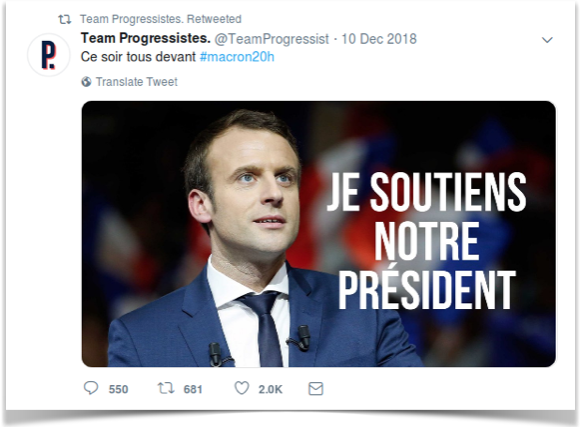Image resolution: width=584 pixels, height=427 pixels.
Task: Click the 'JE SOUTIENS NOTRE PRÉSIDENT' caption
Action: pyautogui.click(x=426, y=241)
